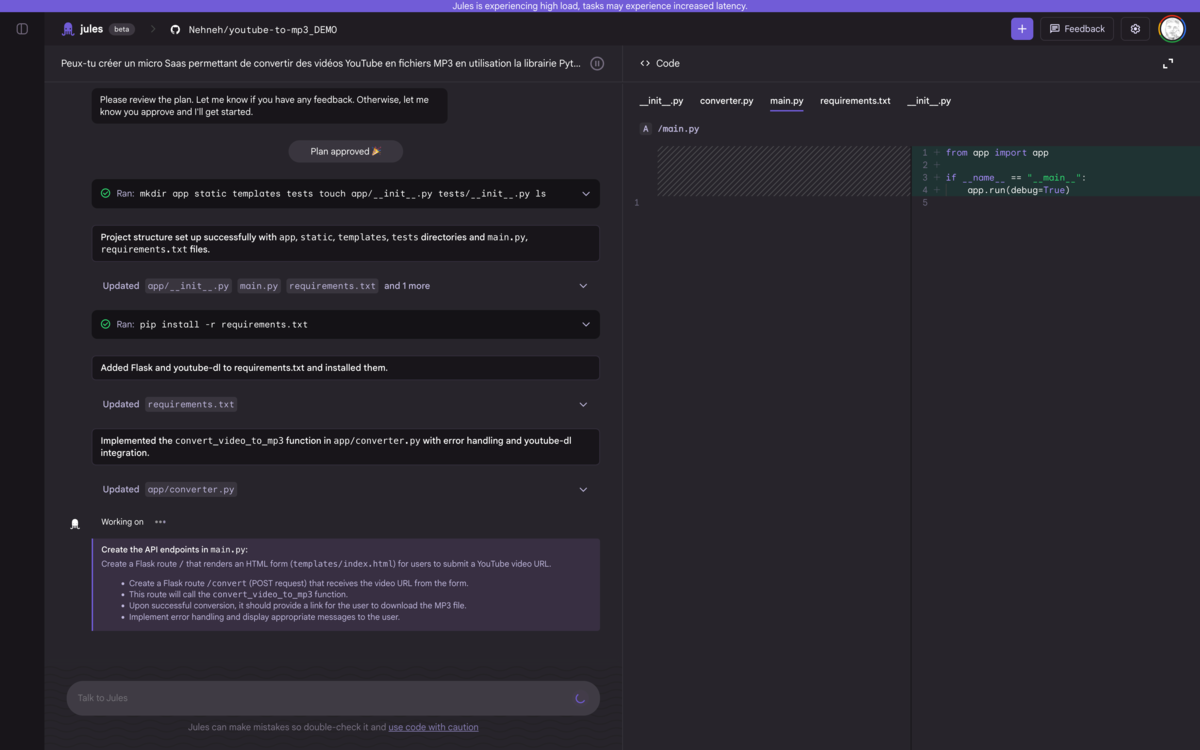Image resolution: width=1200 pixels, height=750 pixels.
Task: Click code line app.run(debug=True)
Action: (x=1018, y=190)
